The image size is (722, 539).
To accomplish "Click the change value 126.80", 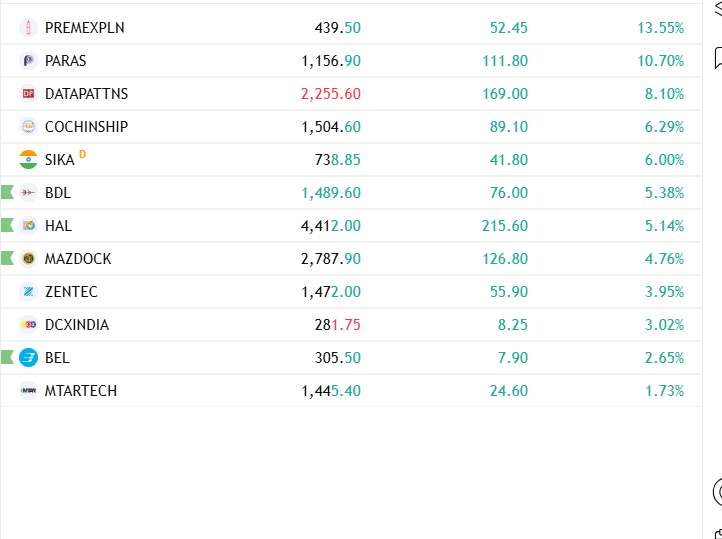I will [505, 259].
